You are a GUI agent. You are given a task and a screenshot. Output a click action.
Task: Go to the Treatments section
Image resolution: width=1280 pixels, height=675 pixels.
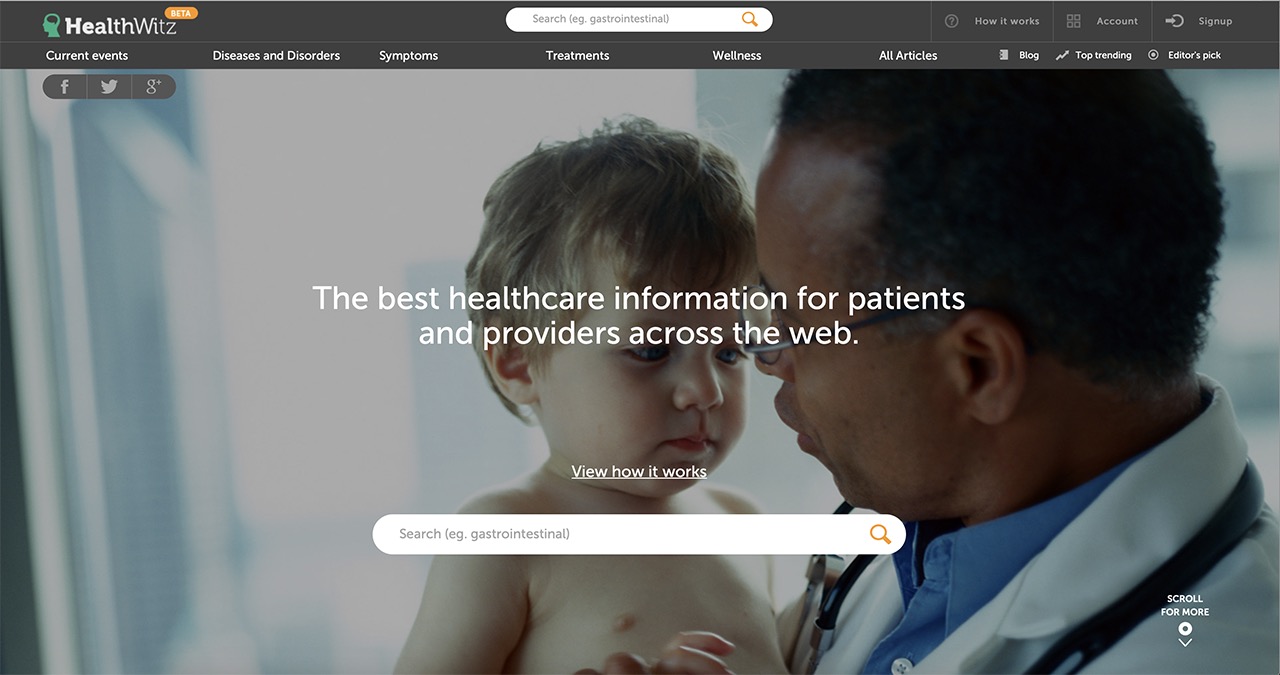pyautogui.click(x=577, y=56)
